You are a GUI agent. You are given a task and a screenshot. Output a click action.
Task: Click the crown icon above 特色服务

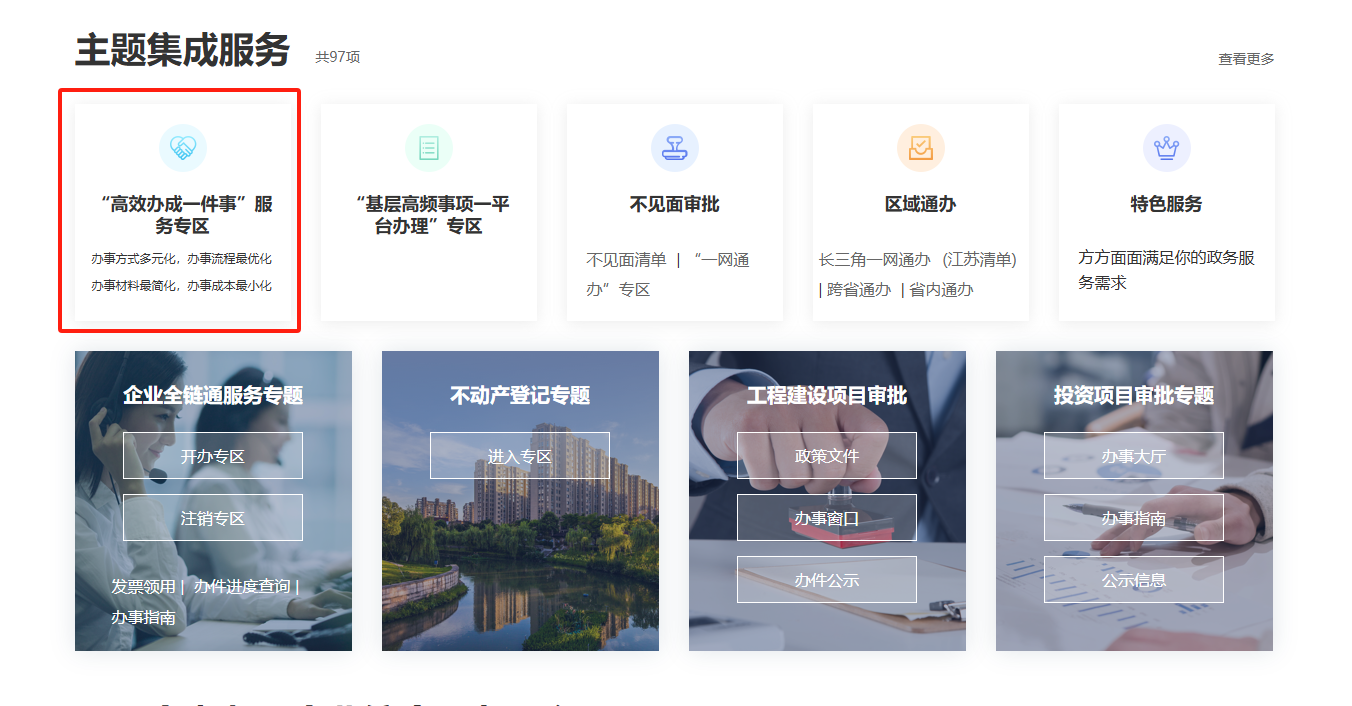pyautogui.click(x=1167, y=148)
